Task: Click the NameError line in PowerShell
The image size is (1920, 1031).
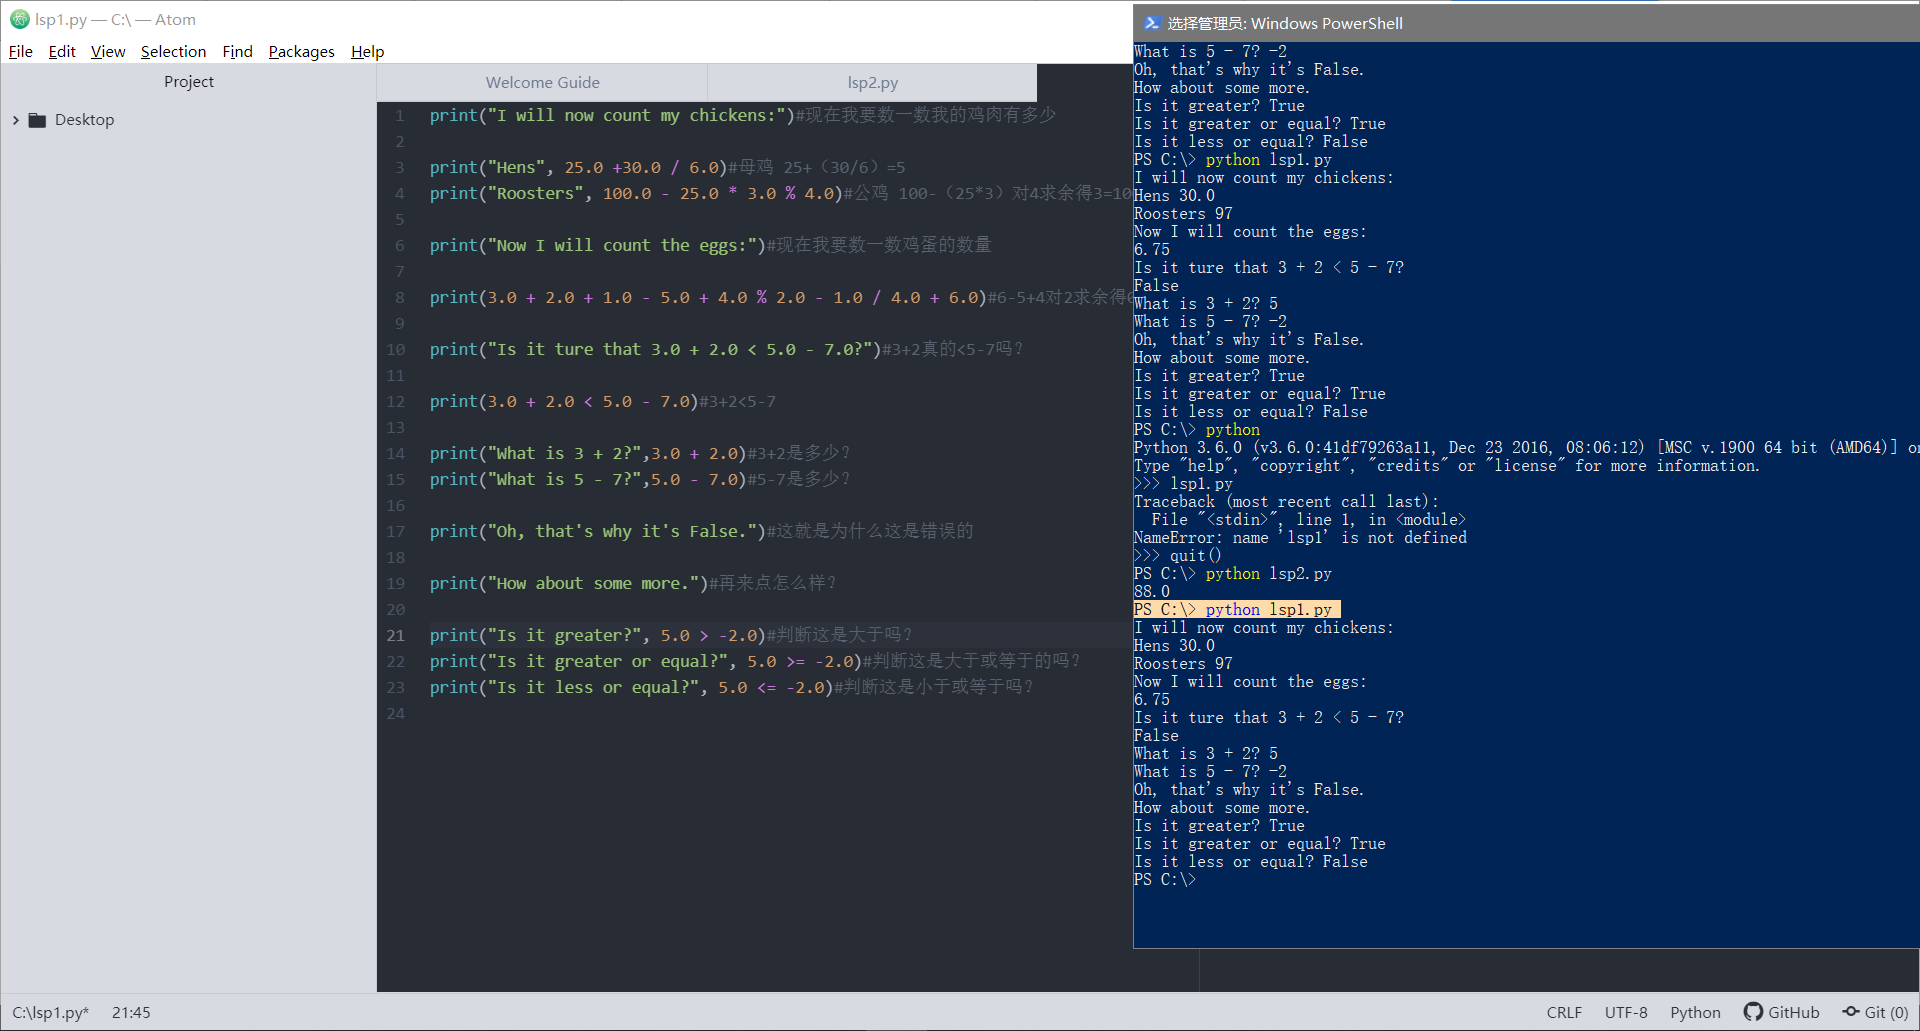Action: 1300,537
